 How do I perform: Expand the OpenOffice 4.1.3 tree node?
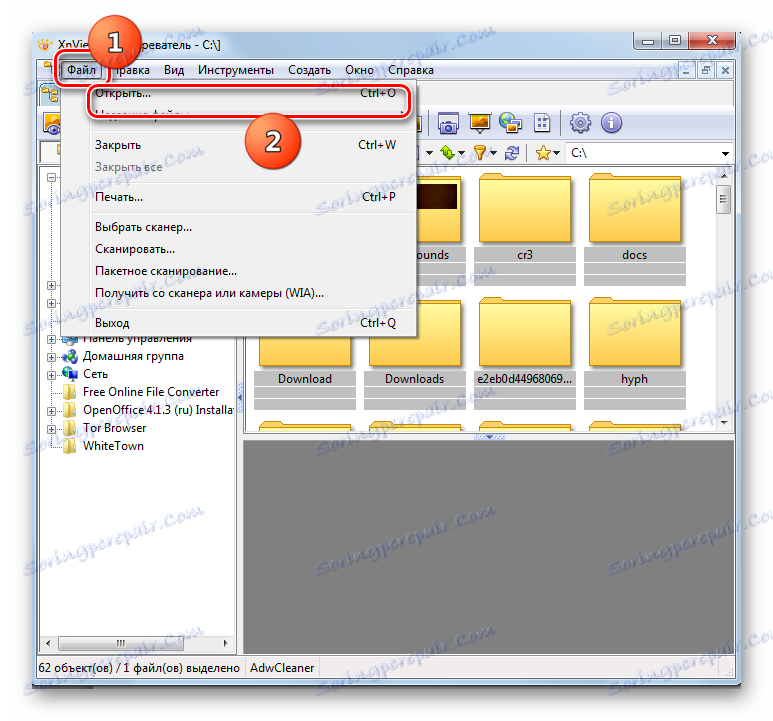[51, 411]
